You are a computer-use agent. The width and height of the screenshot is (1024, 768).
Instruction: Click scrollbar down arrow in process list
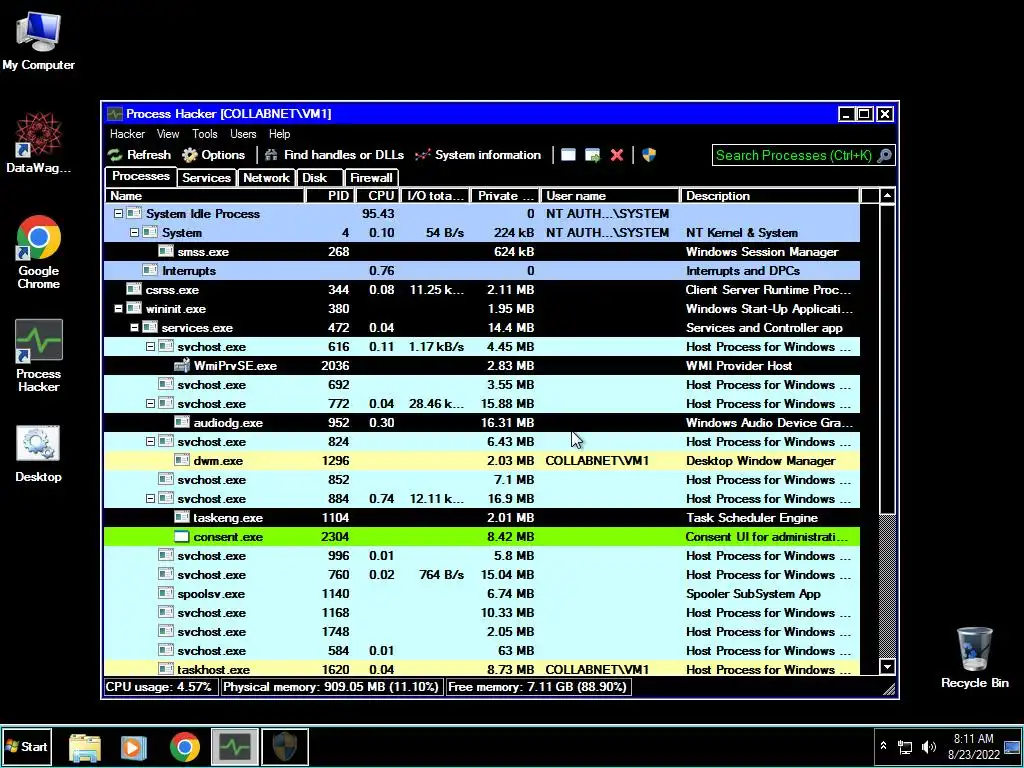[887, 667]
